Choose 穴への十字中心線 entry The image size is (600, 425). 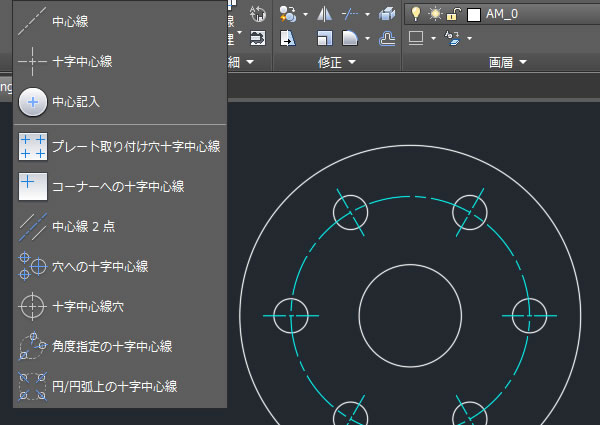tap(120, 267)
